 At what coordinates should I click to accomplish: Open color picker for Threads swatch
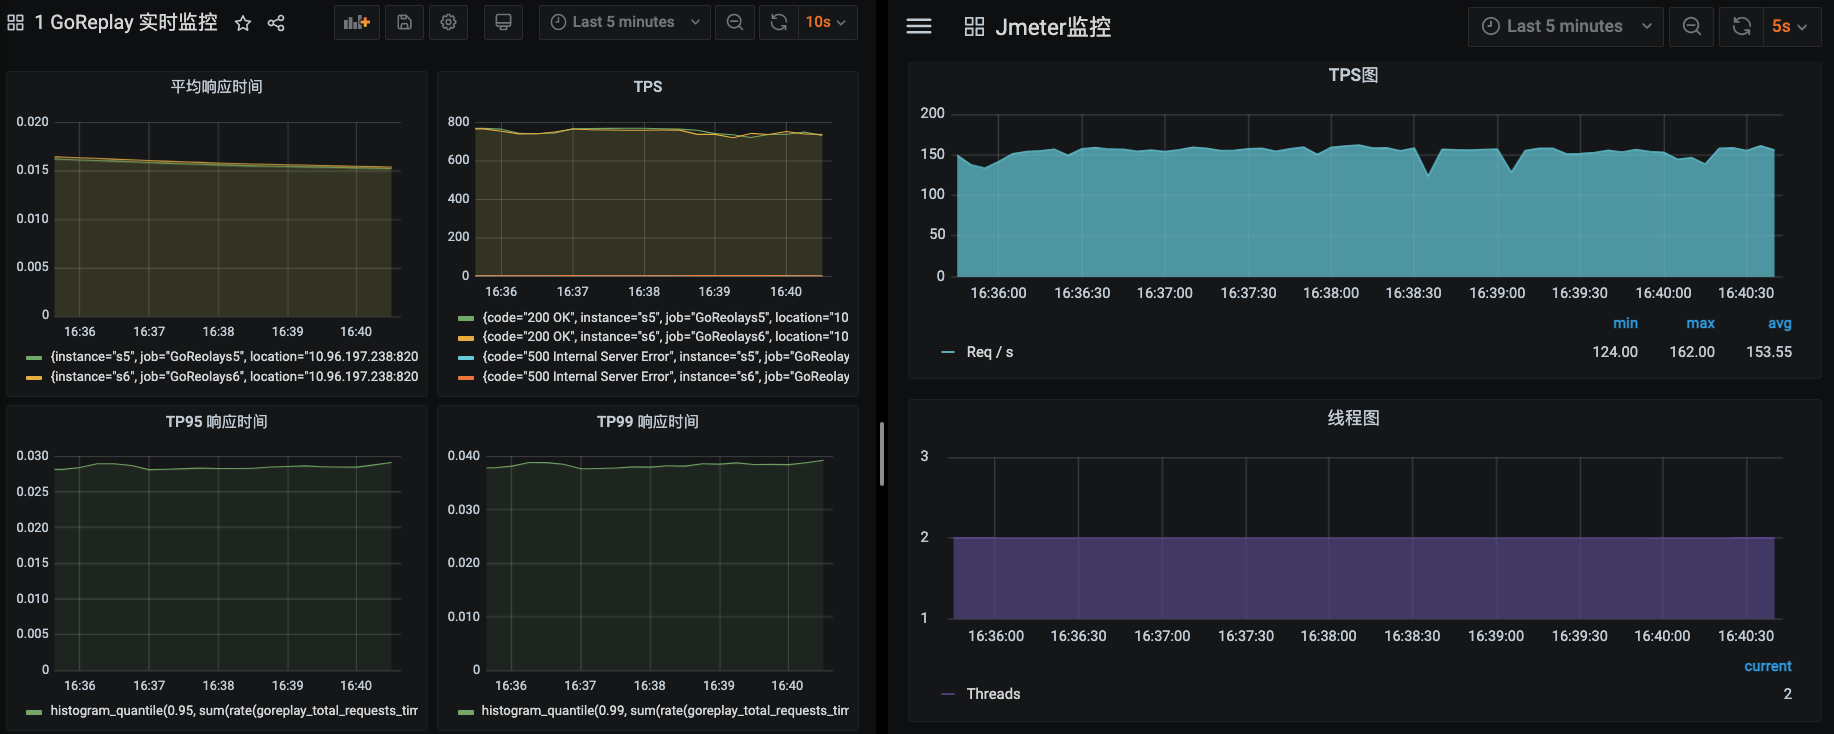(948, 694)
